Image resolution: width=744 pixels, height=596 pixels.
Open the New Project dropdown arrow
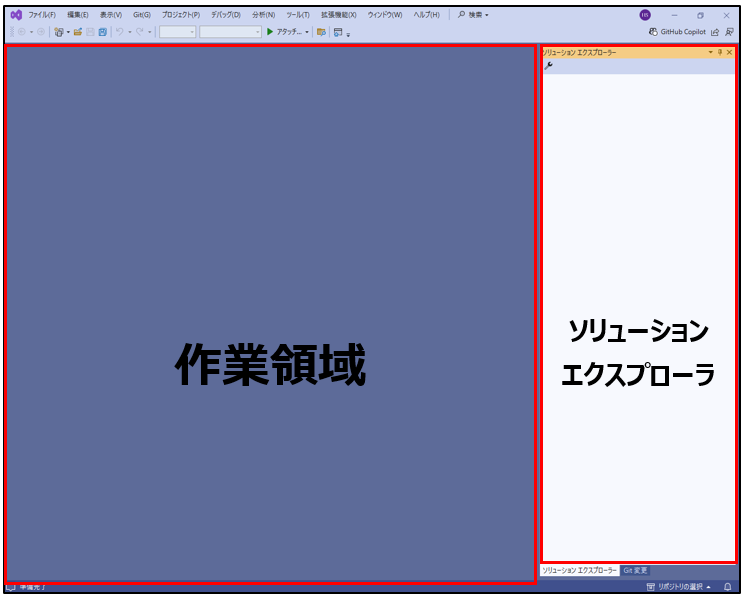68,32
